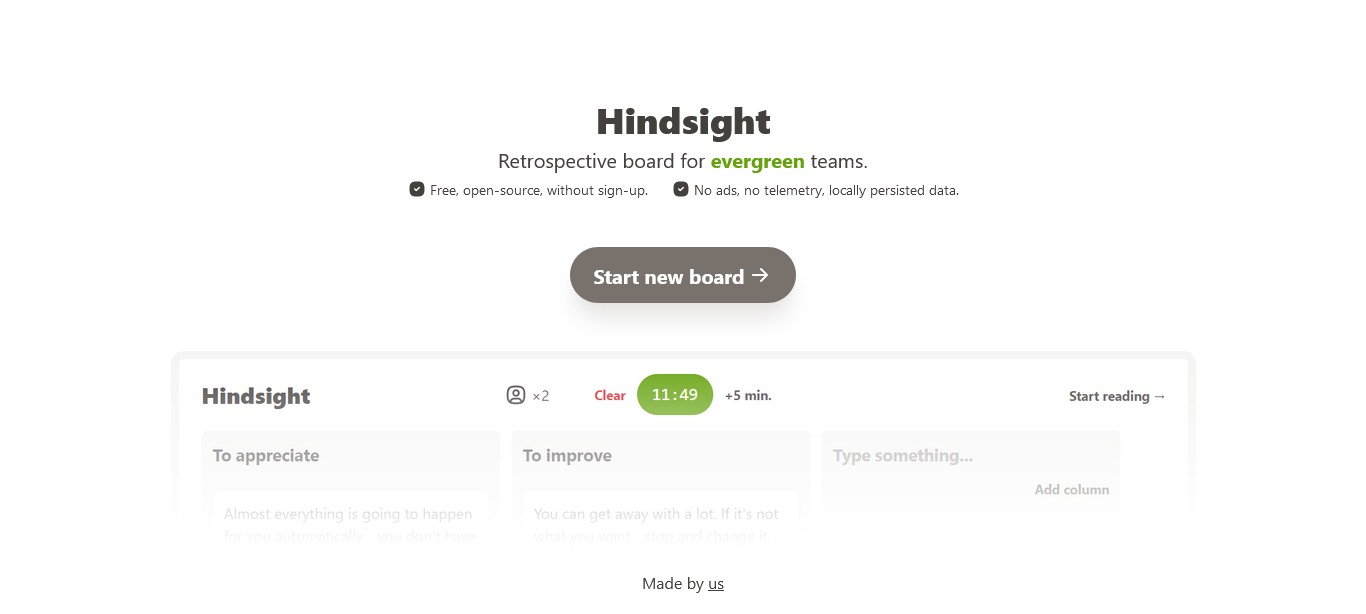Click the arrow icon in Start new board
Viewport: 1366px width, 614px height.
tap(760, 276)
